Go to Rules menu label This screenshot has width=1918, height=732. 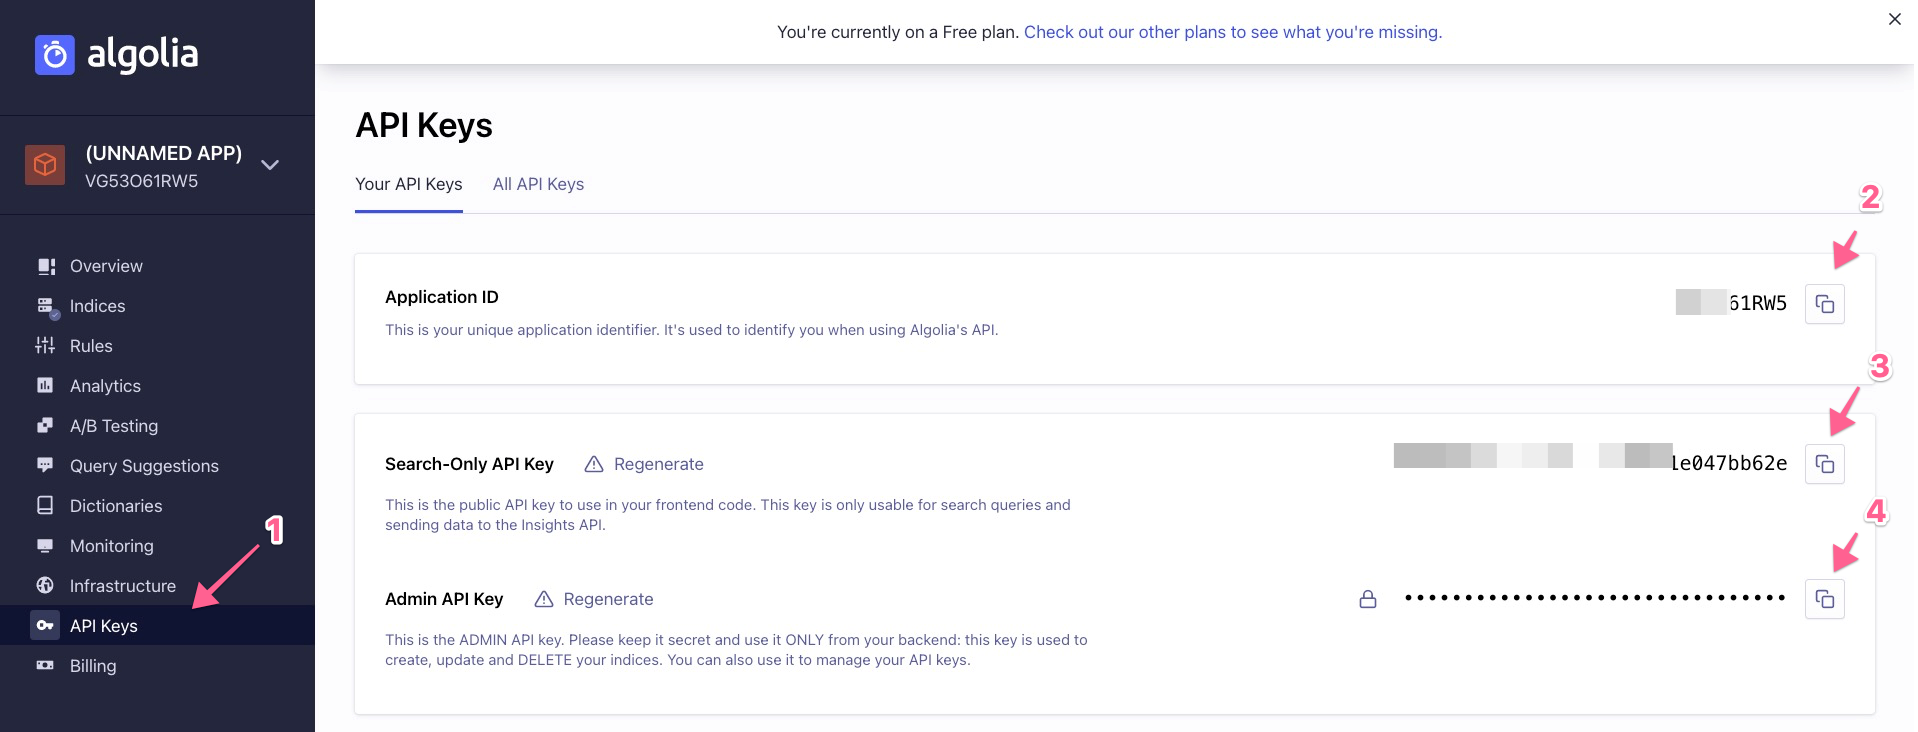click(91, 346)
